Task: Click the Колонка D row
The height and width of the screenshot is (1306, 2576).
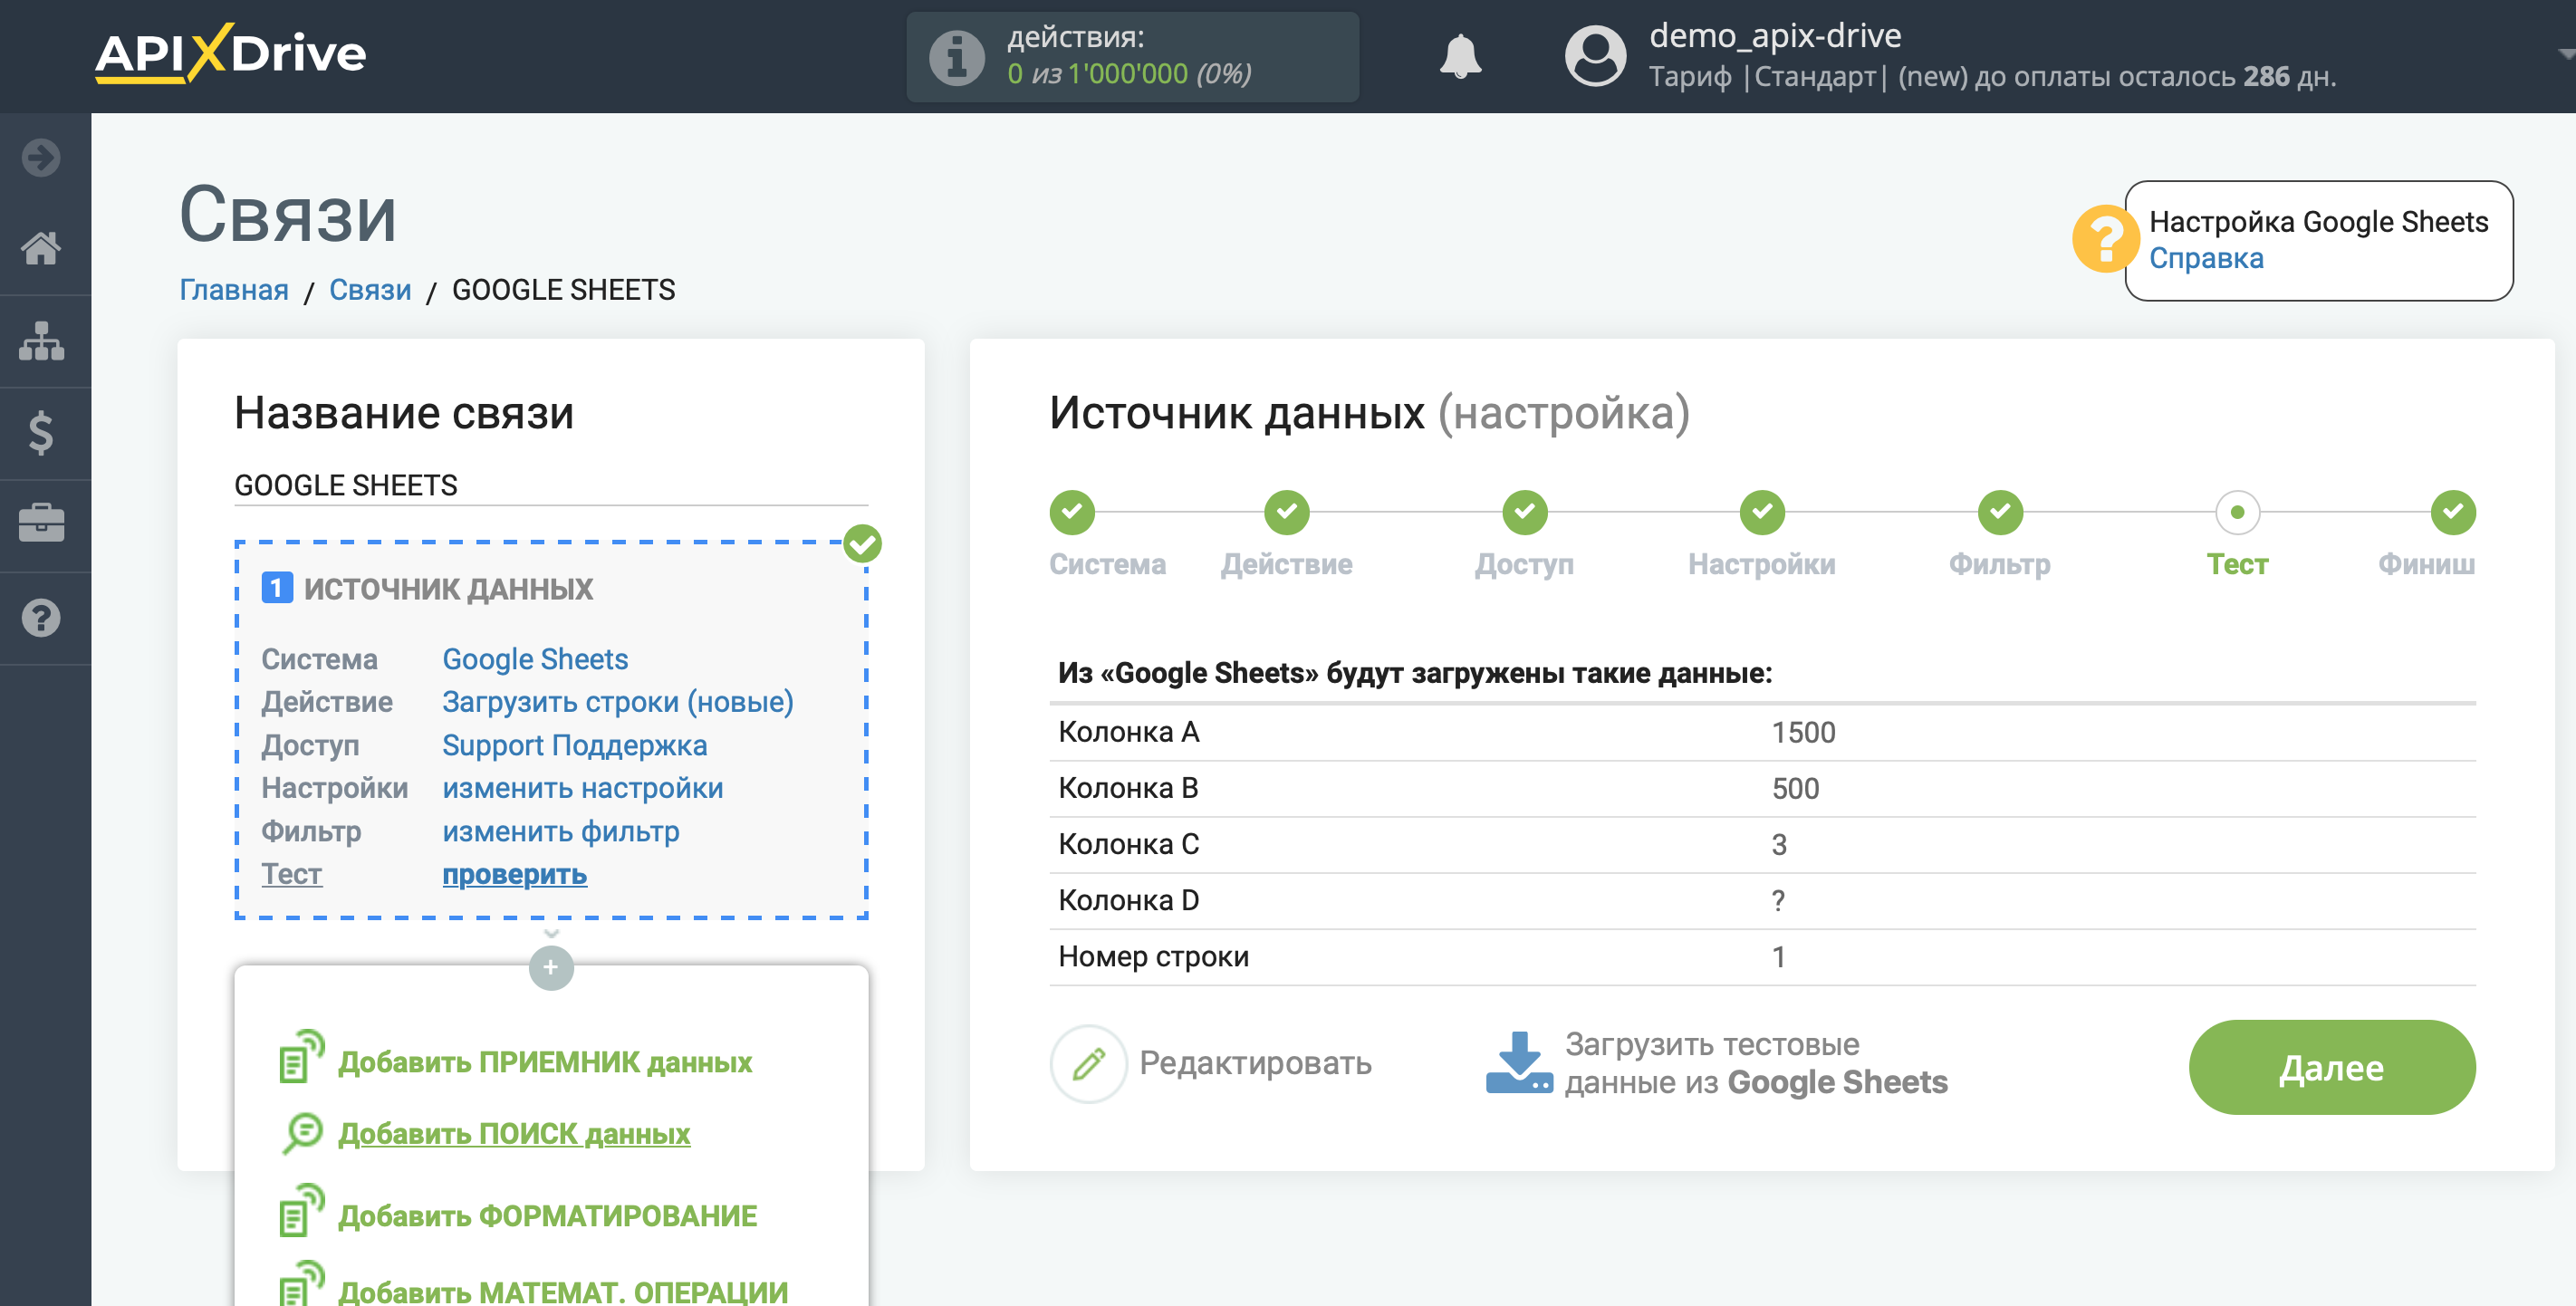Action: (x=1762, y=901)
